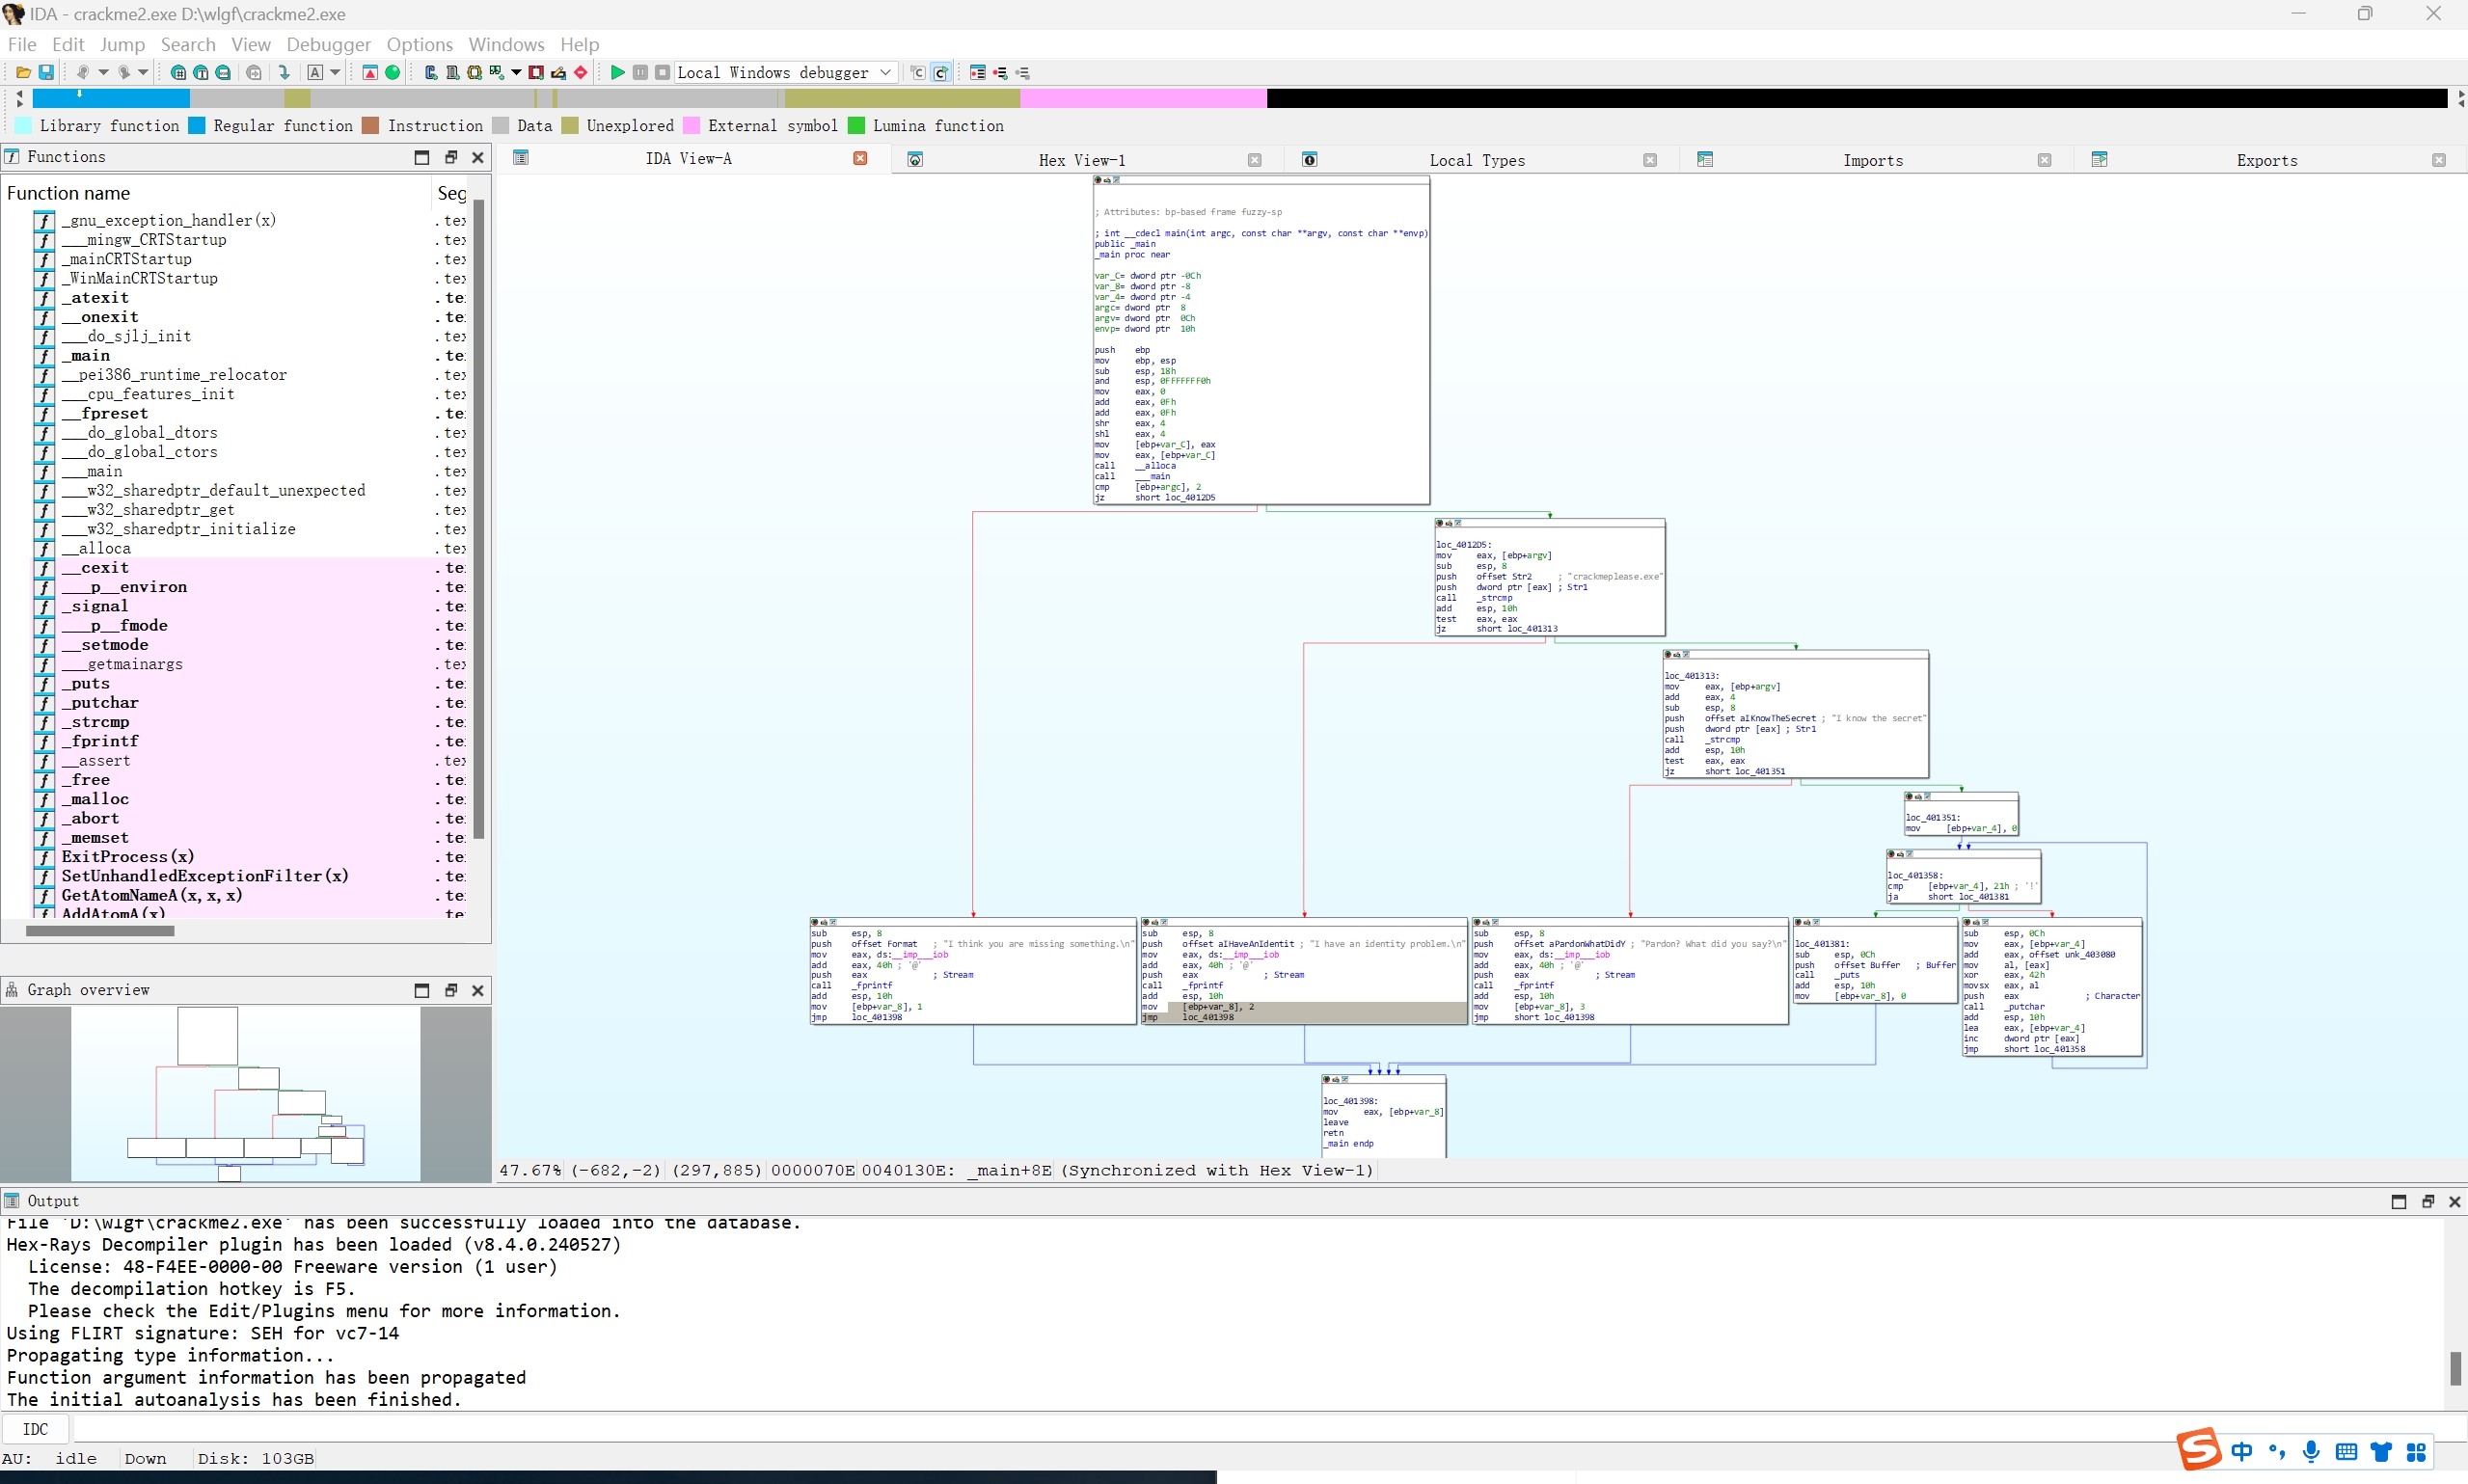The image size is (2468, 1484).
Task: Click the third round green toolbar icon
Action: (223, 72)
